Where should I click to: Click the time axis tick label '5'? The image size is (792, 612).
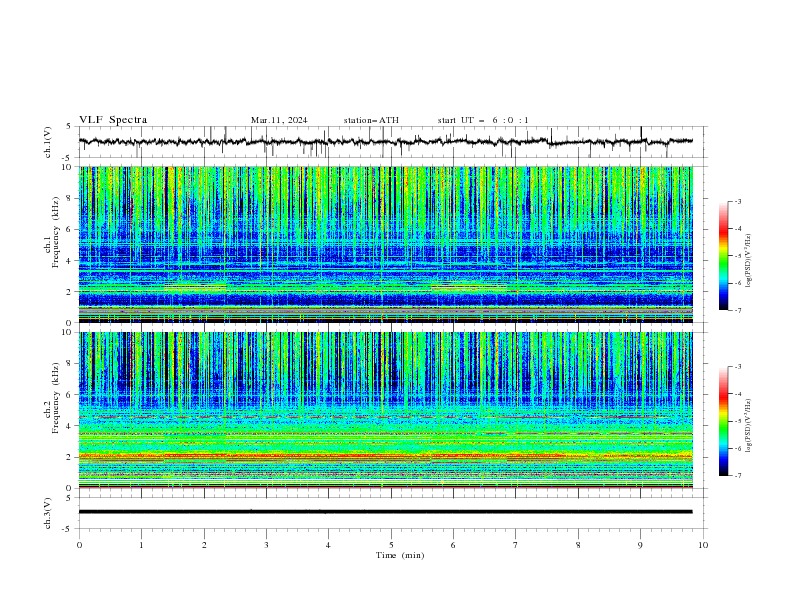[391, 545]
